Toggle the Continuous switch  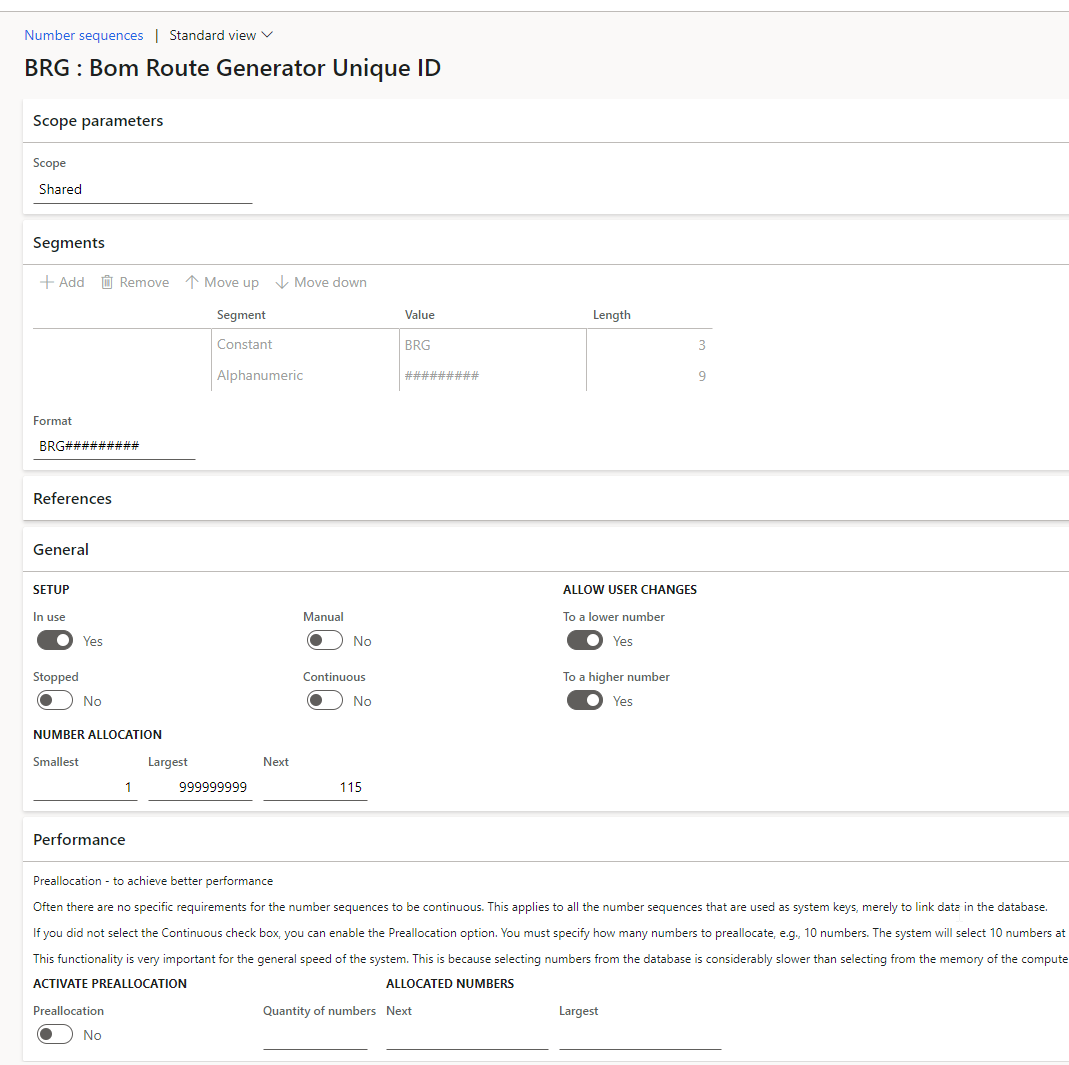pyautogui.click(x=325, y=700)
